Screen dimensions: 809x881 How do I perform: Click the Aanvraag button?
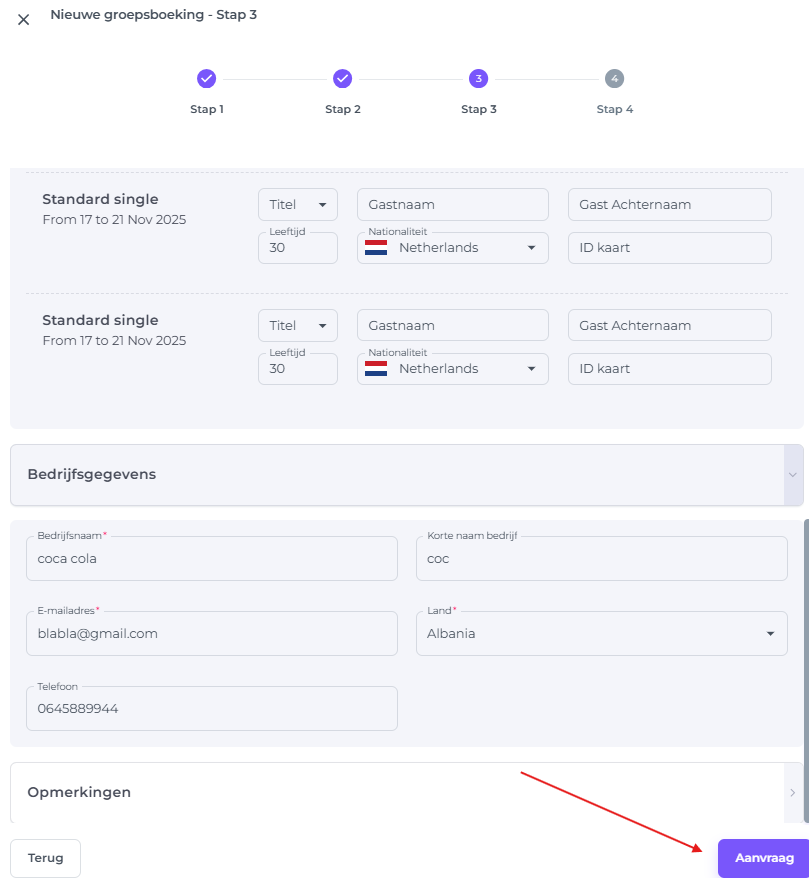763,858
